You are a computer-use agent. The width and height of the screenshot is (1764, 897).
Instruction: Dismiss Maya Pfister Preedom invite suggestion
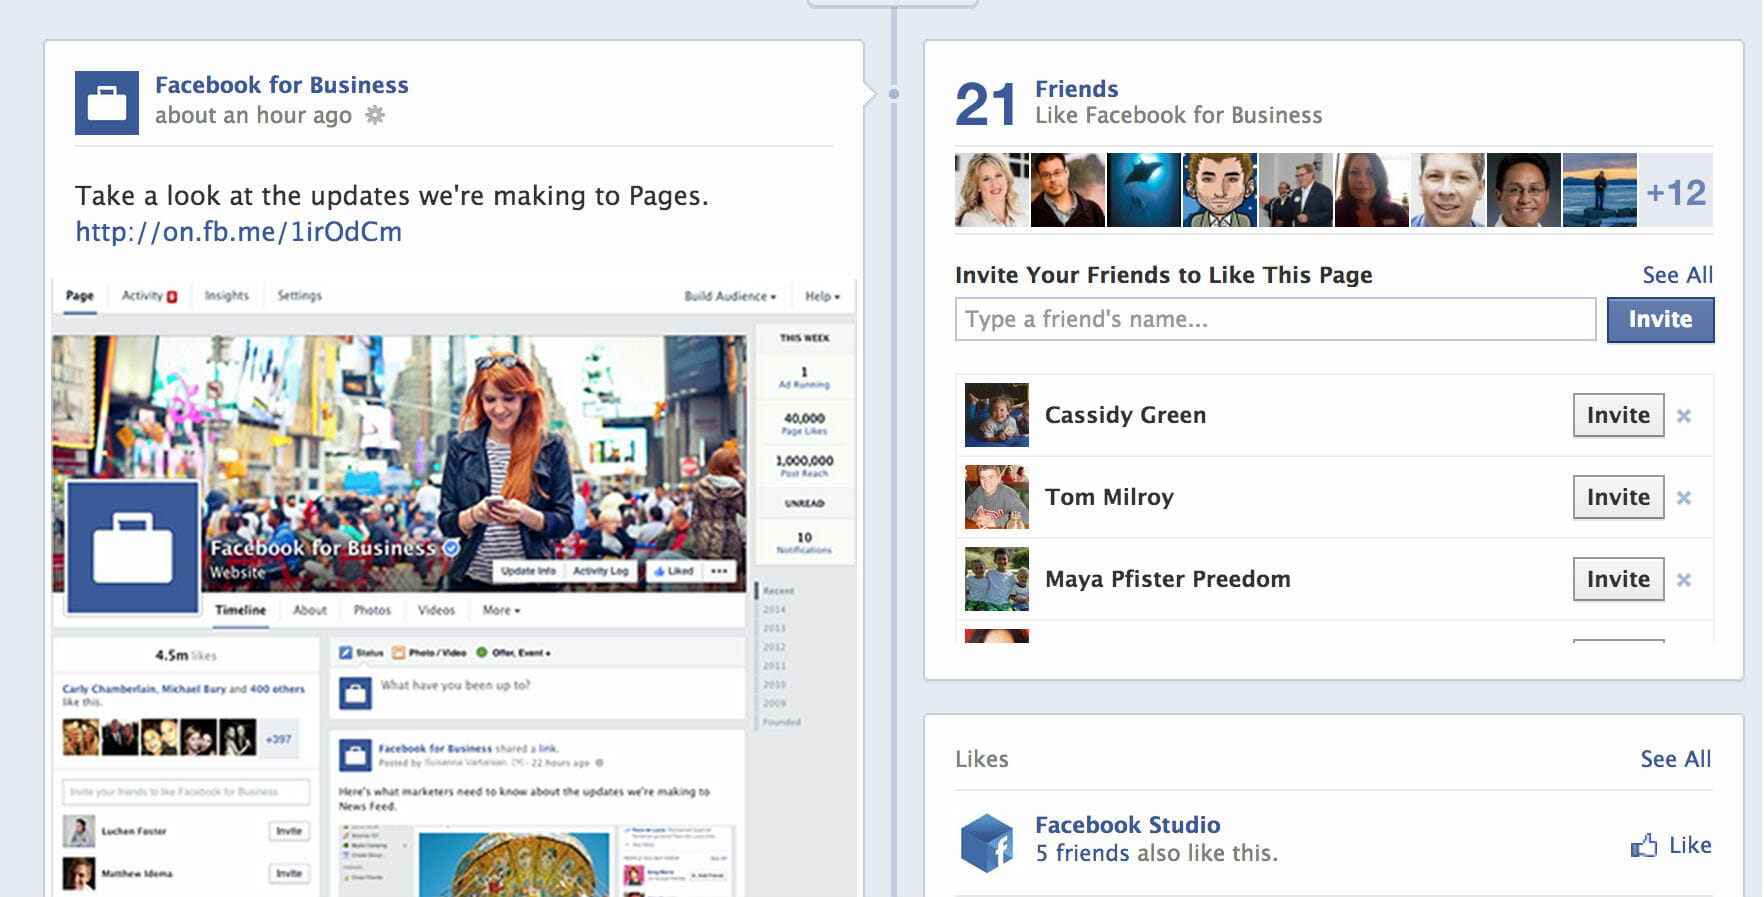pos(1684,580)
